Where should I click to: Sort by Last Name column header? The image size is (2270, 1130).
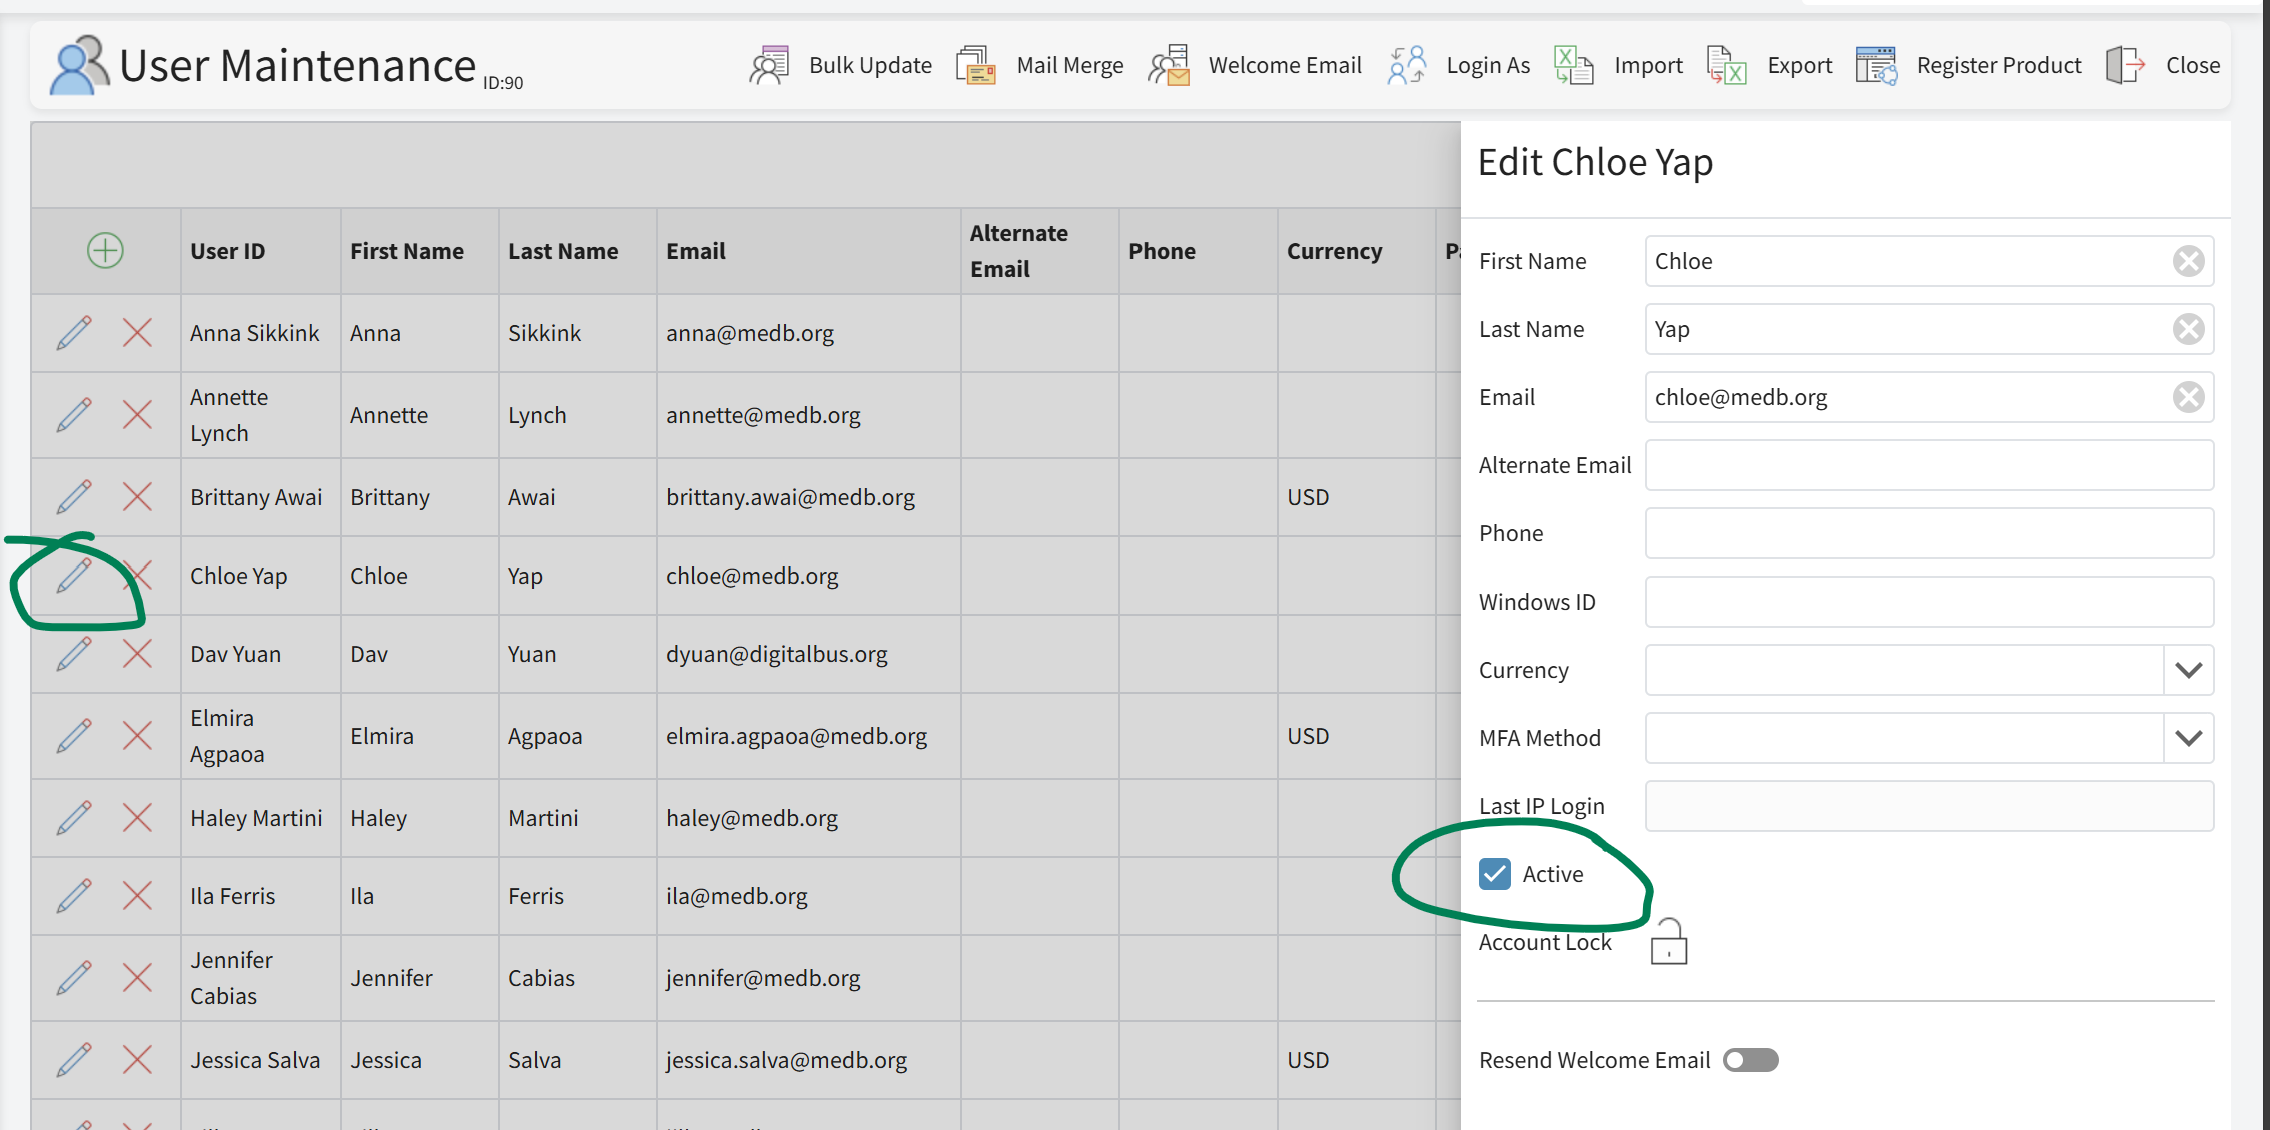tap(563, 251)
